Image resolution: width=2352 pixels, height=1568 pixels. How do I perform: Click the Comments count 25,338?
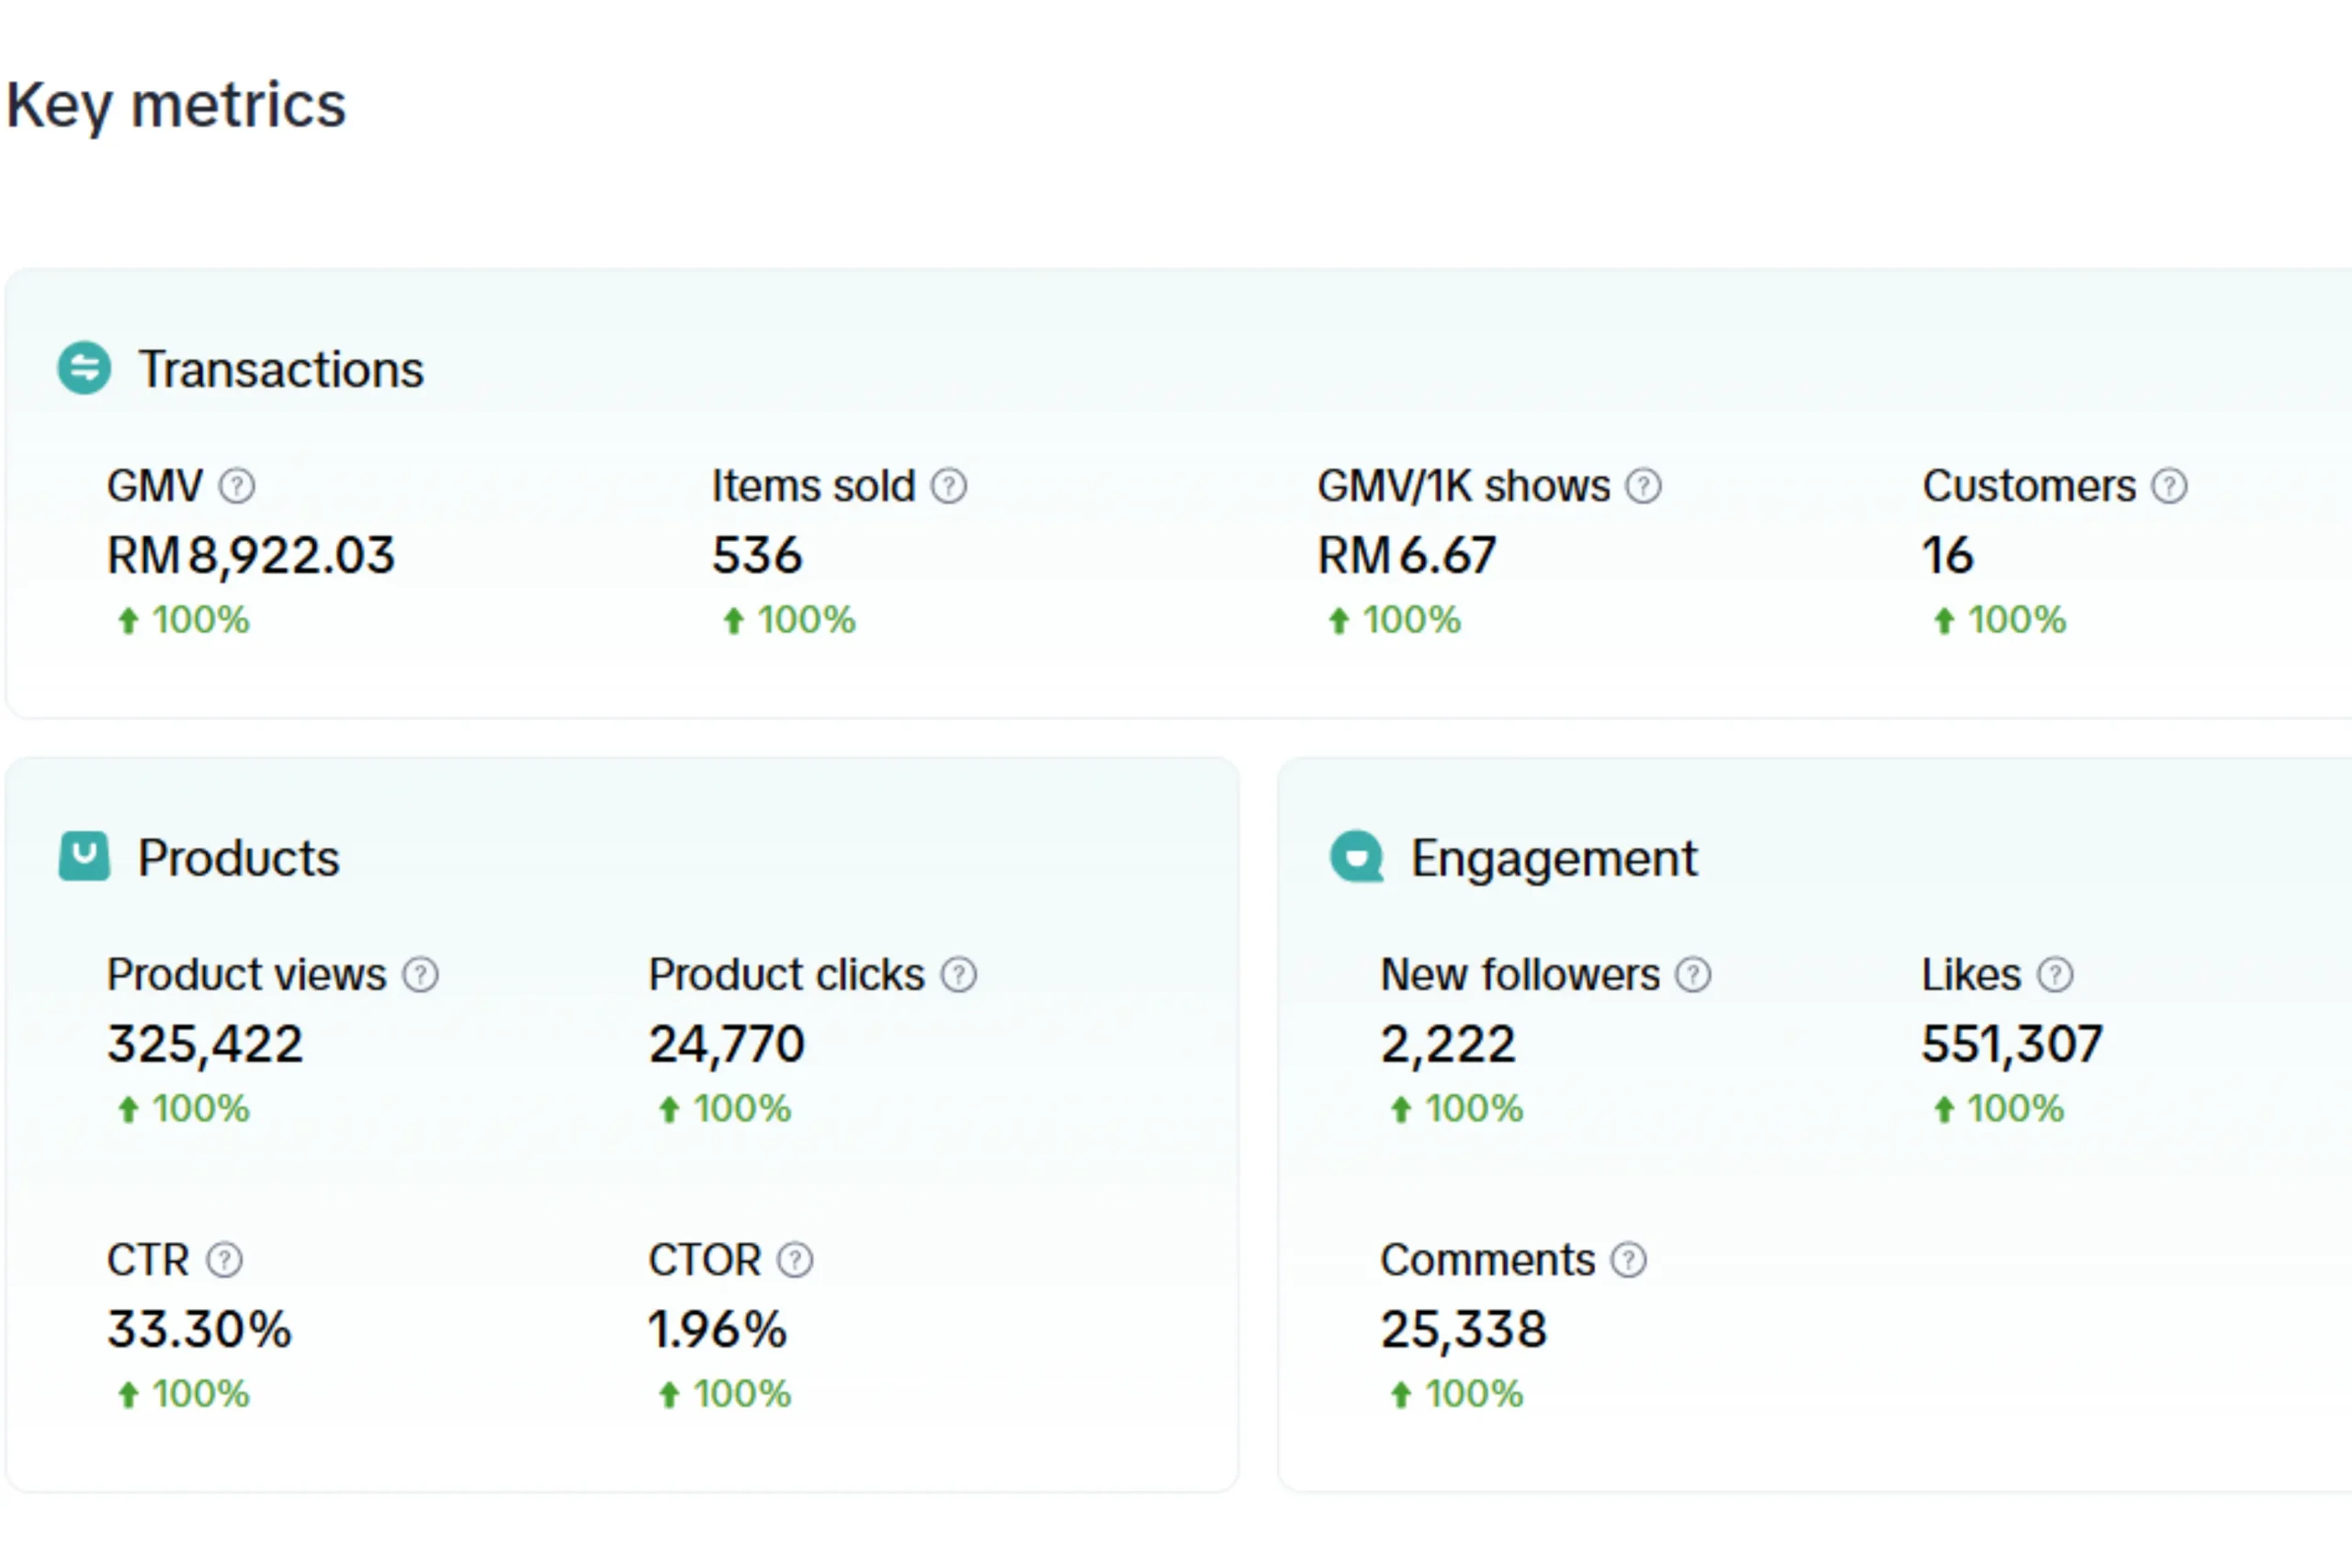(1464, 1330)
